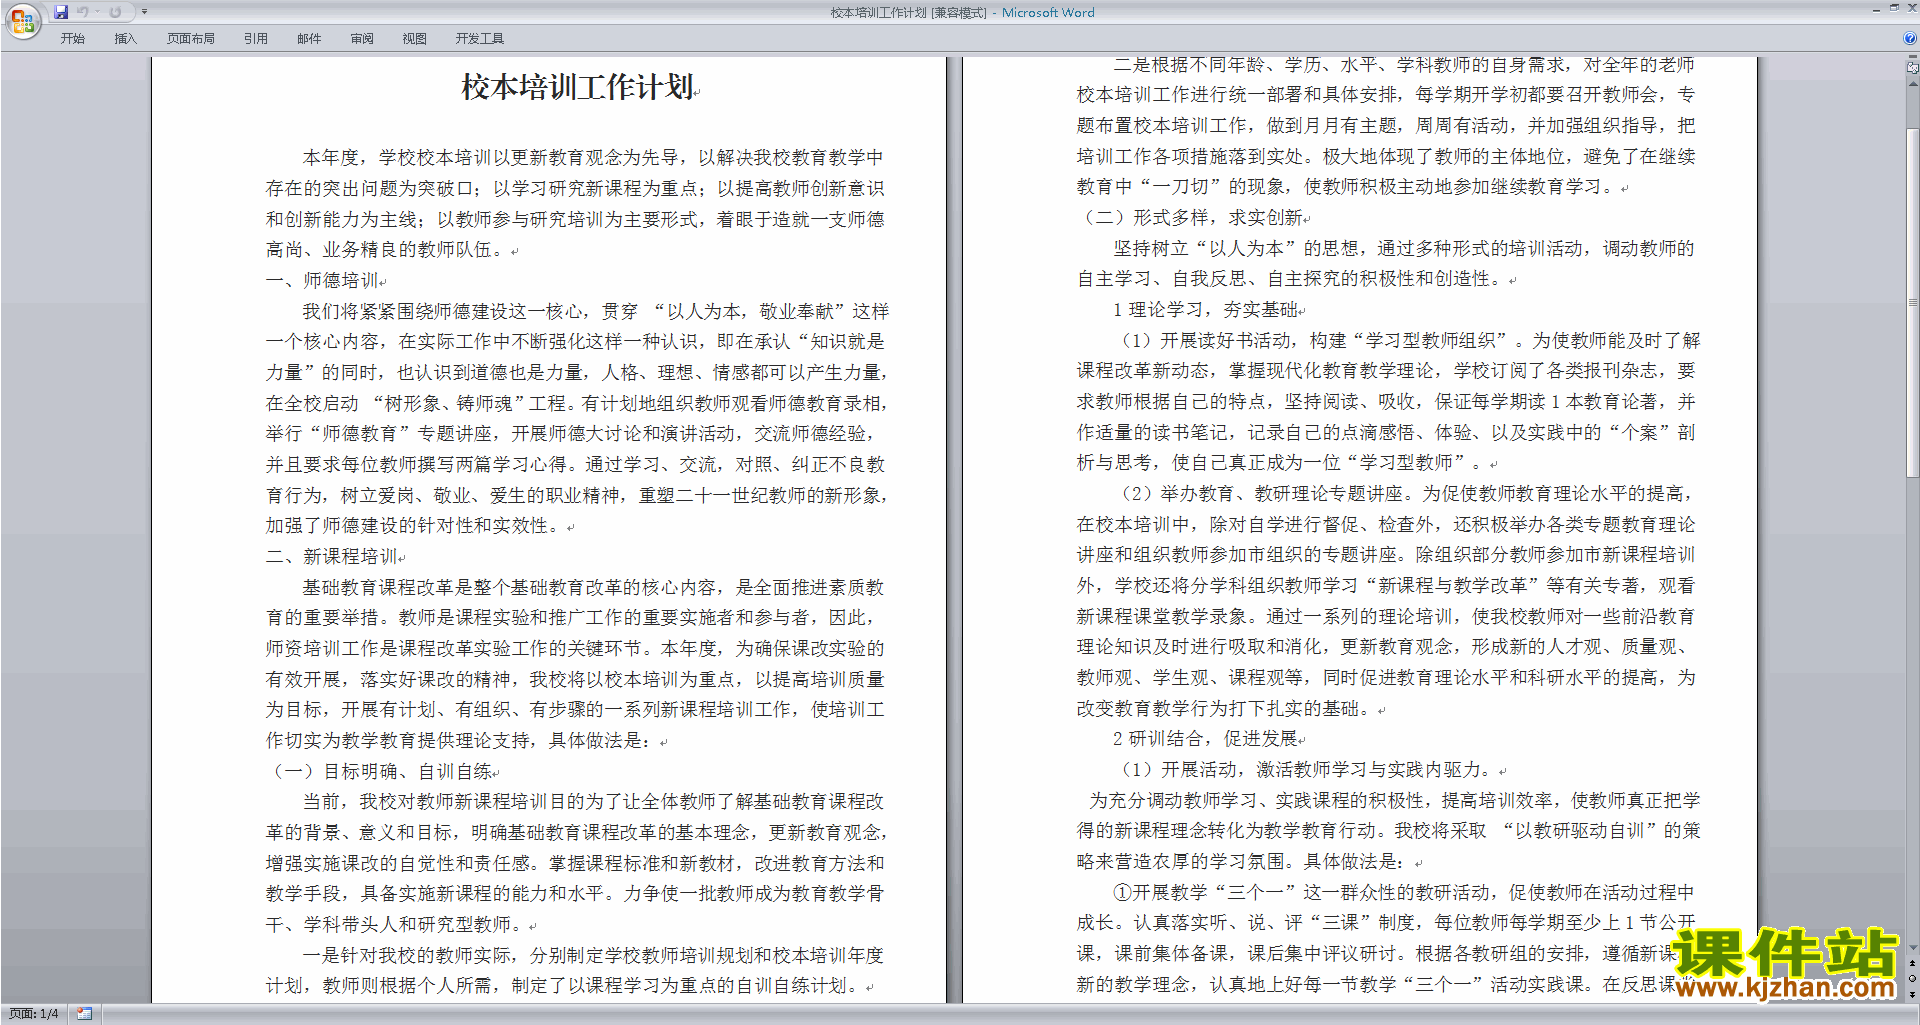Click the line 干、学科带头人和研究型教师
Image resolution: width=1920 pixels, height=1025 pixels.
click(x=393, y=924)
